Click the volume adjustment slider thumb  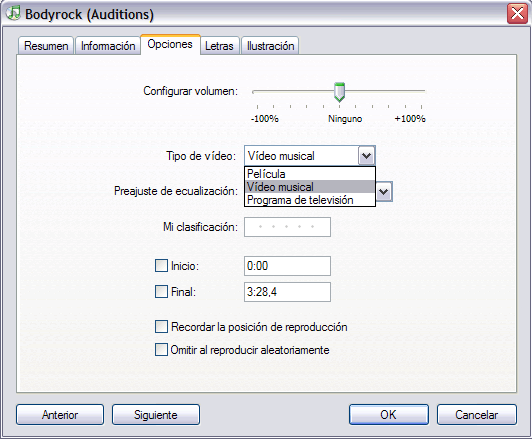[x=339, y=92]
